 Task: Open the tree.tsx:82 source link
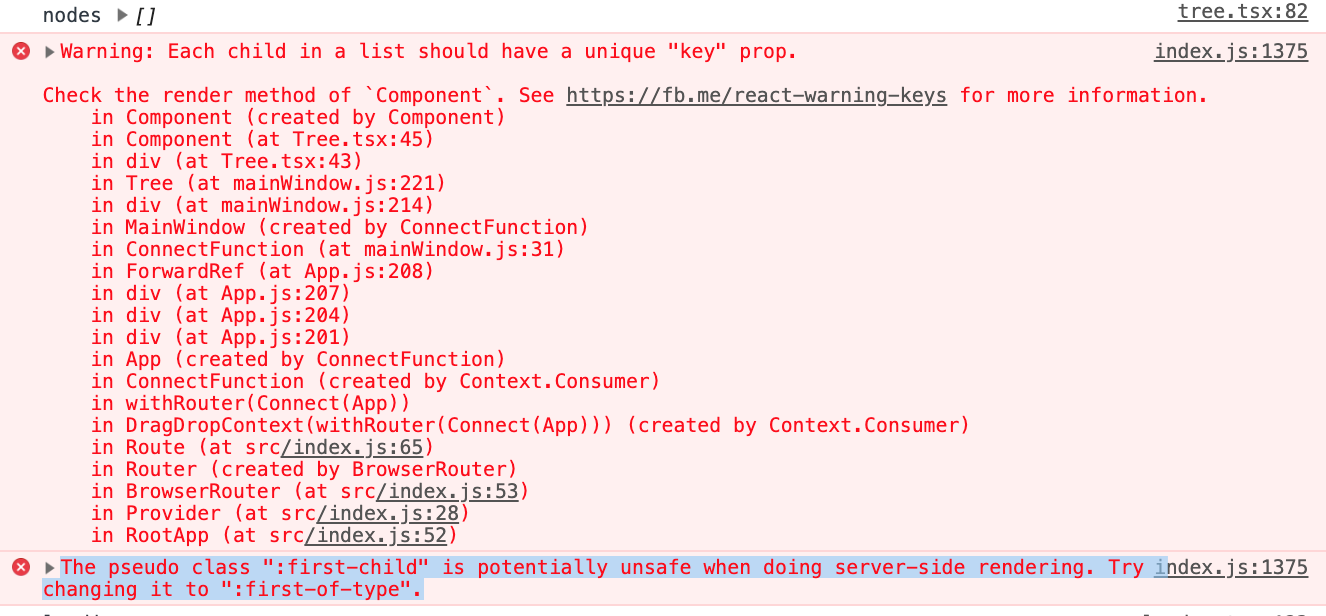pyautogui.click(x=1243, y=13)
